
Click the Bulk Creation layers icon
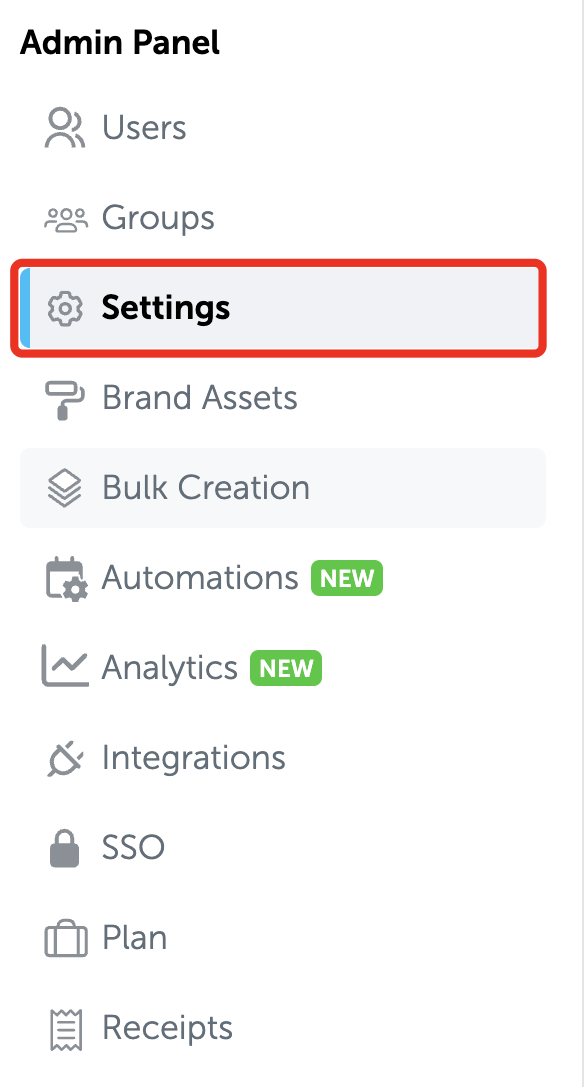tap(65, 488)
